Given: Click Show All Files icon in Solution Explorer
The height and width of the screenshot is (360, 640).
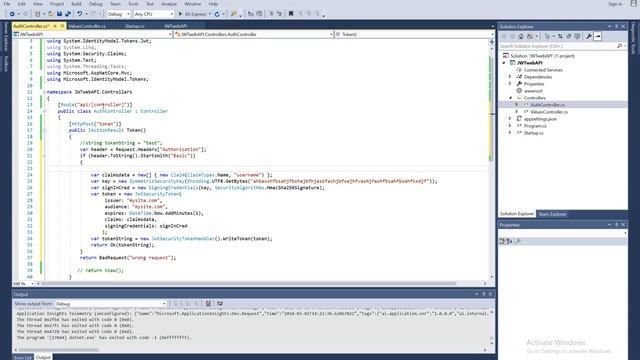Looking at the screenshot, I should (x=577, y=36).
